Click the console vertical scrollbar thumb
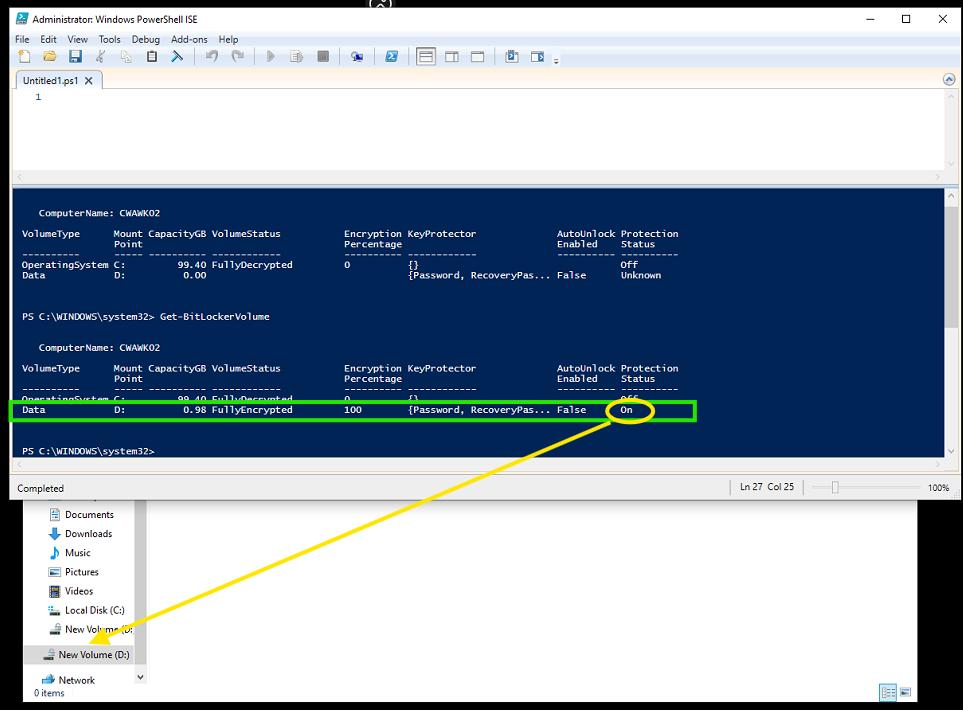Screen dimensions: 963x710 pyautogui.click(x=951, y=268)
